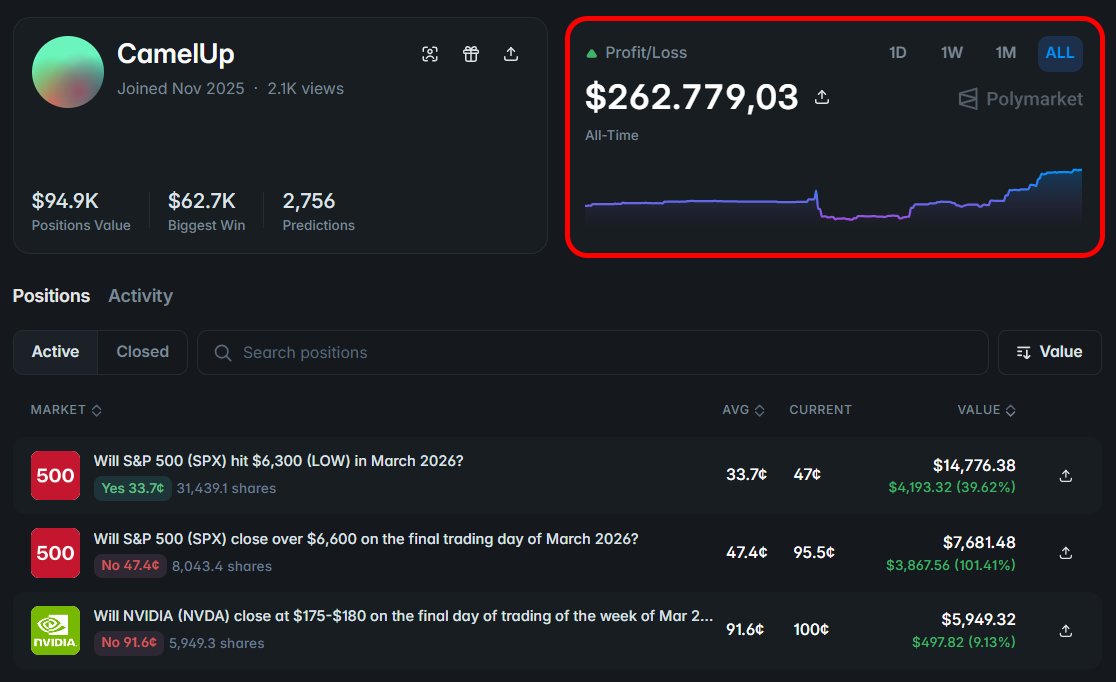Click the '5,949.3 shares' text

[x=216, y=644]
